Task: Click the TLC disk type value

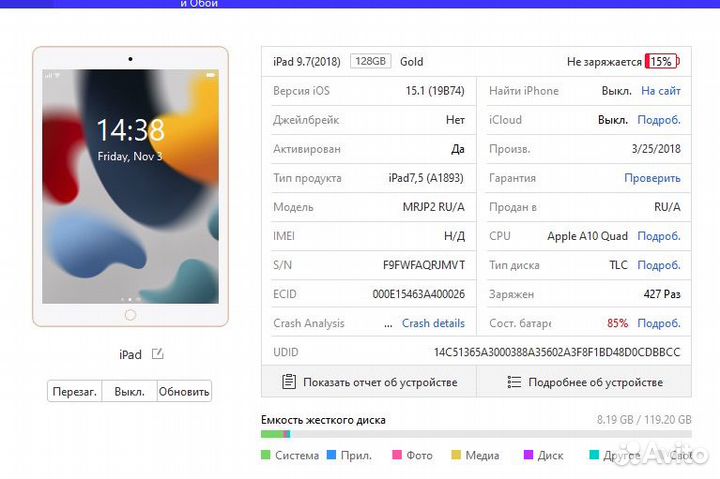Action: (x=618, y=265)
